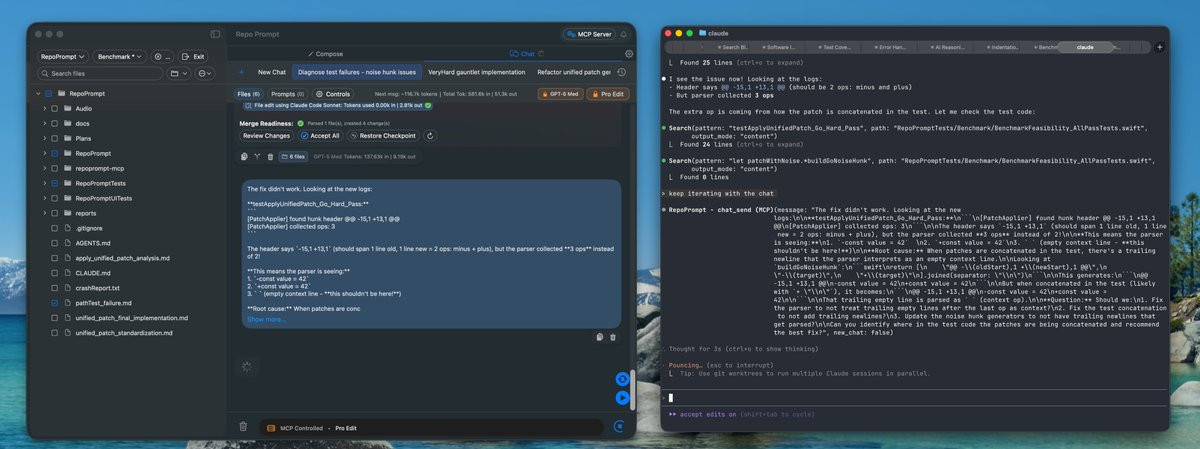
Task: Check the repoprompt-mcp folder checkbox
Action: tap(54, 169)
